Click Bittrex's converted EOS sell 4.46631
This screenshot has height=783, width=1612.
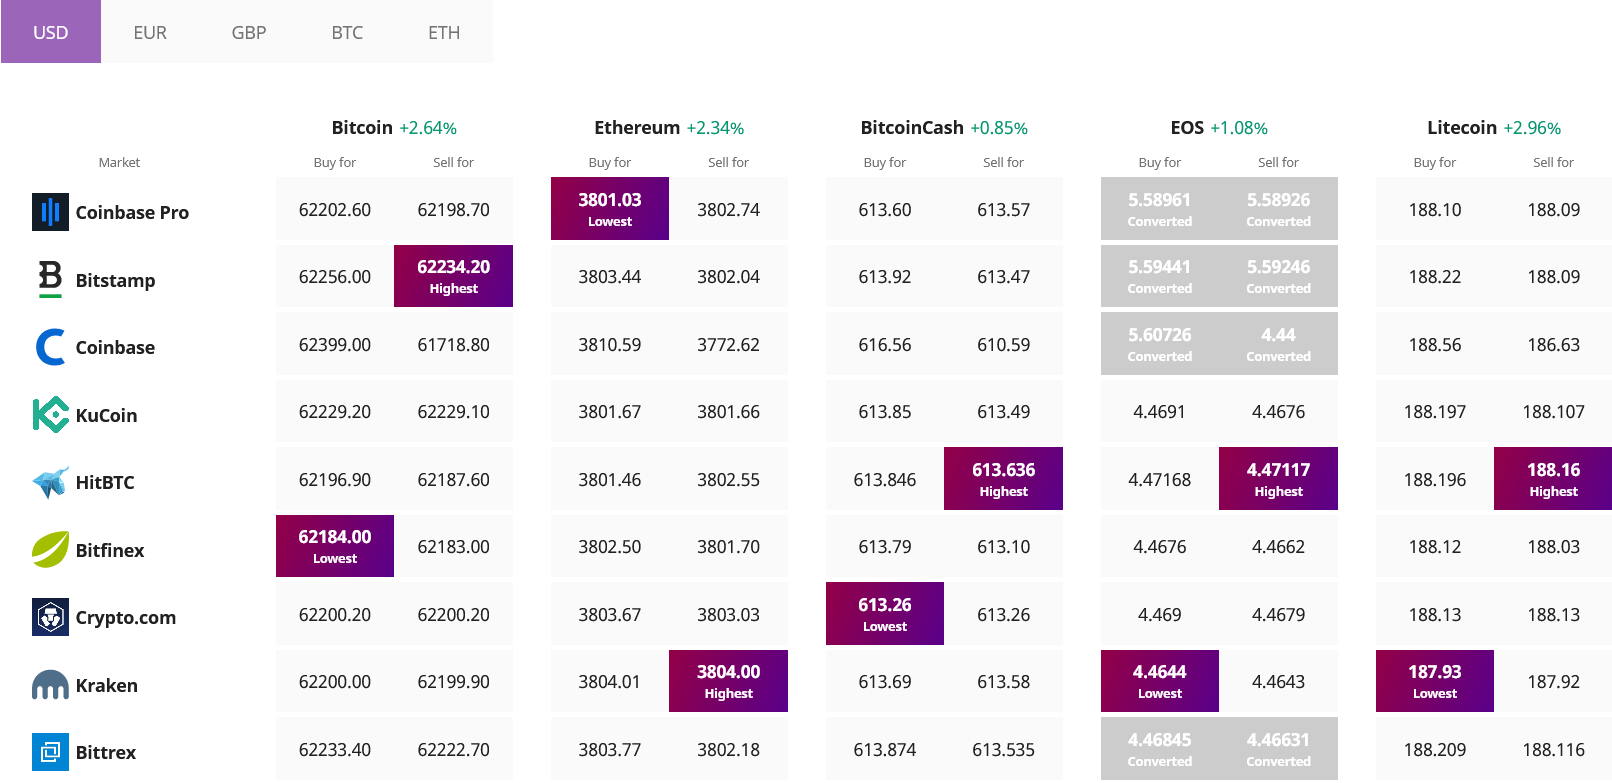1279,749
